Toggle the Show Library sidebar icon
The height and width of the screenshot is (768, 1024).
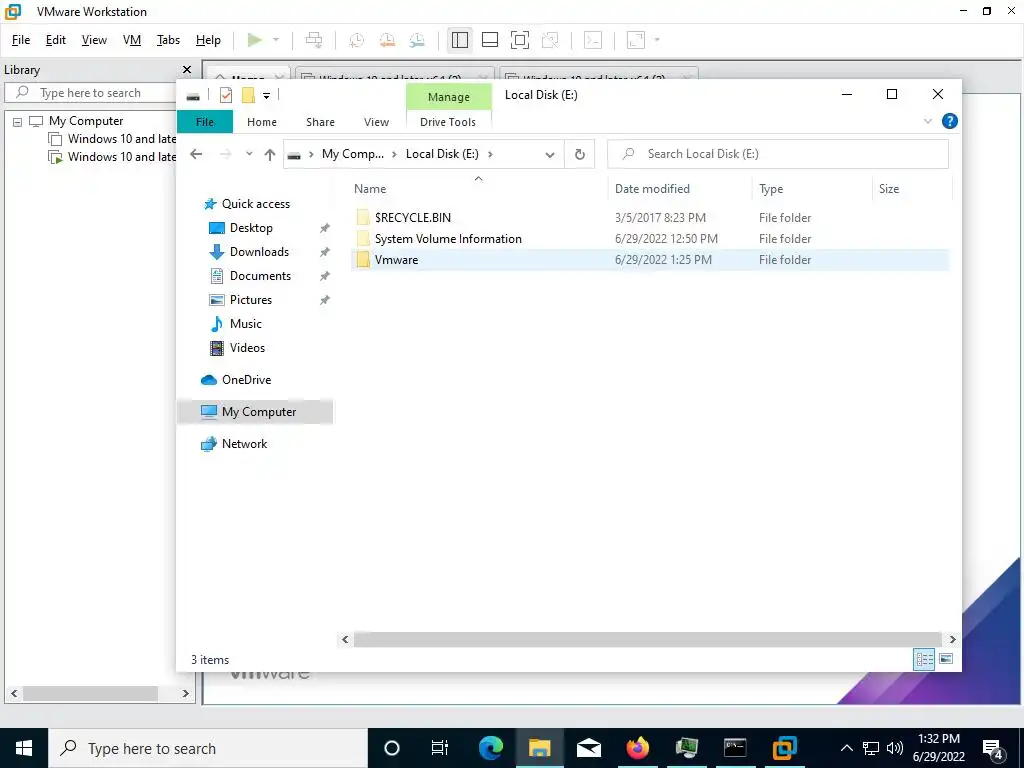point(460,40)
